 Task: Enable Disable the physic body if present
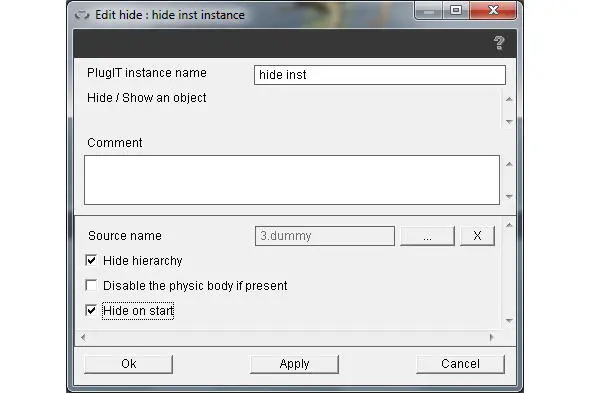[91, 285]
